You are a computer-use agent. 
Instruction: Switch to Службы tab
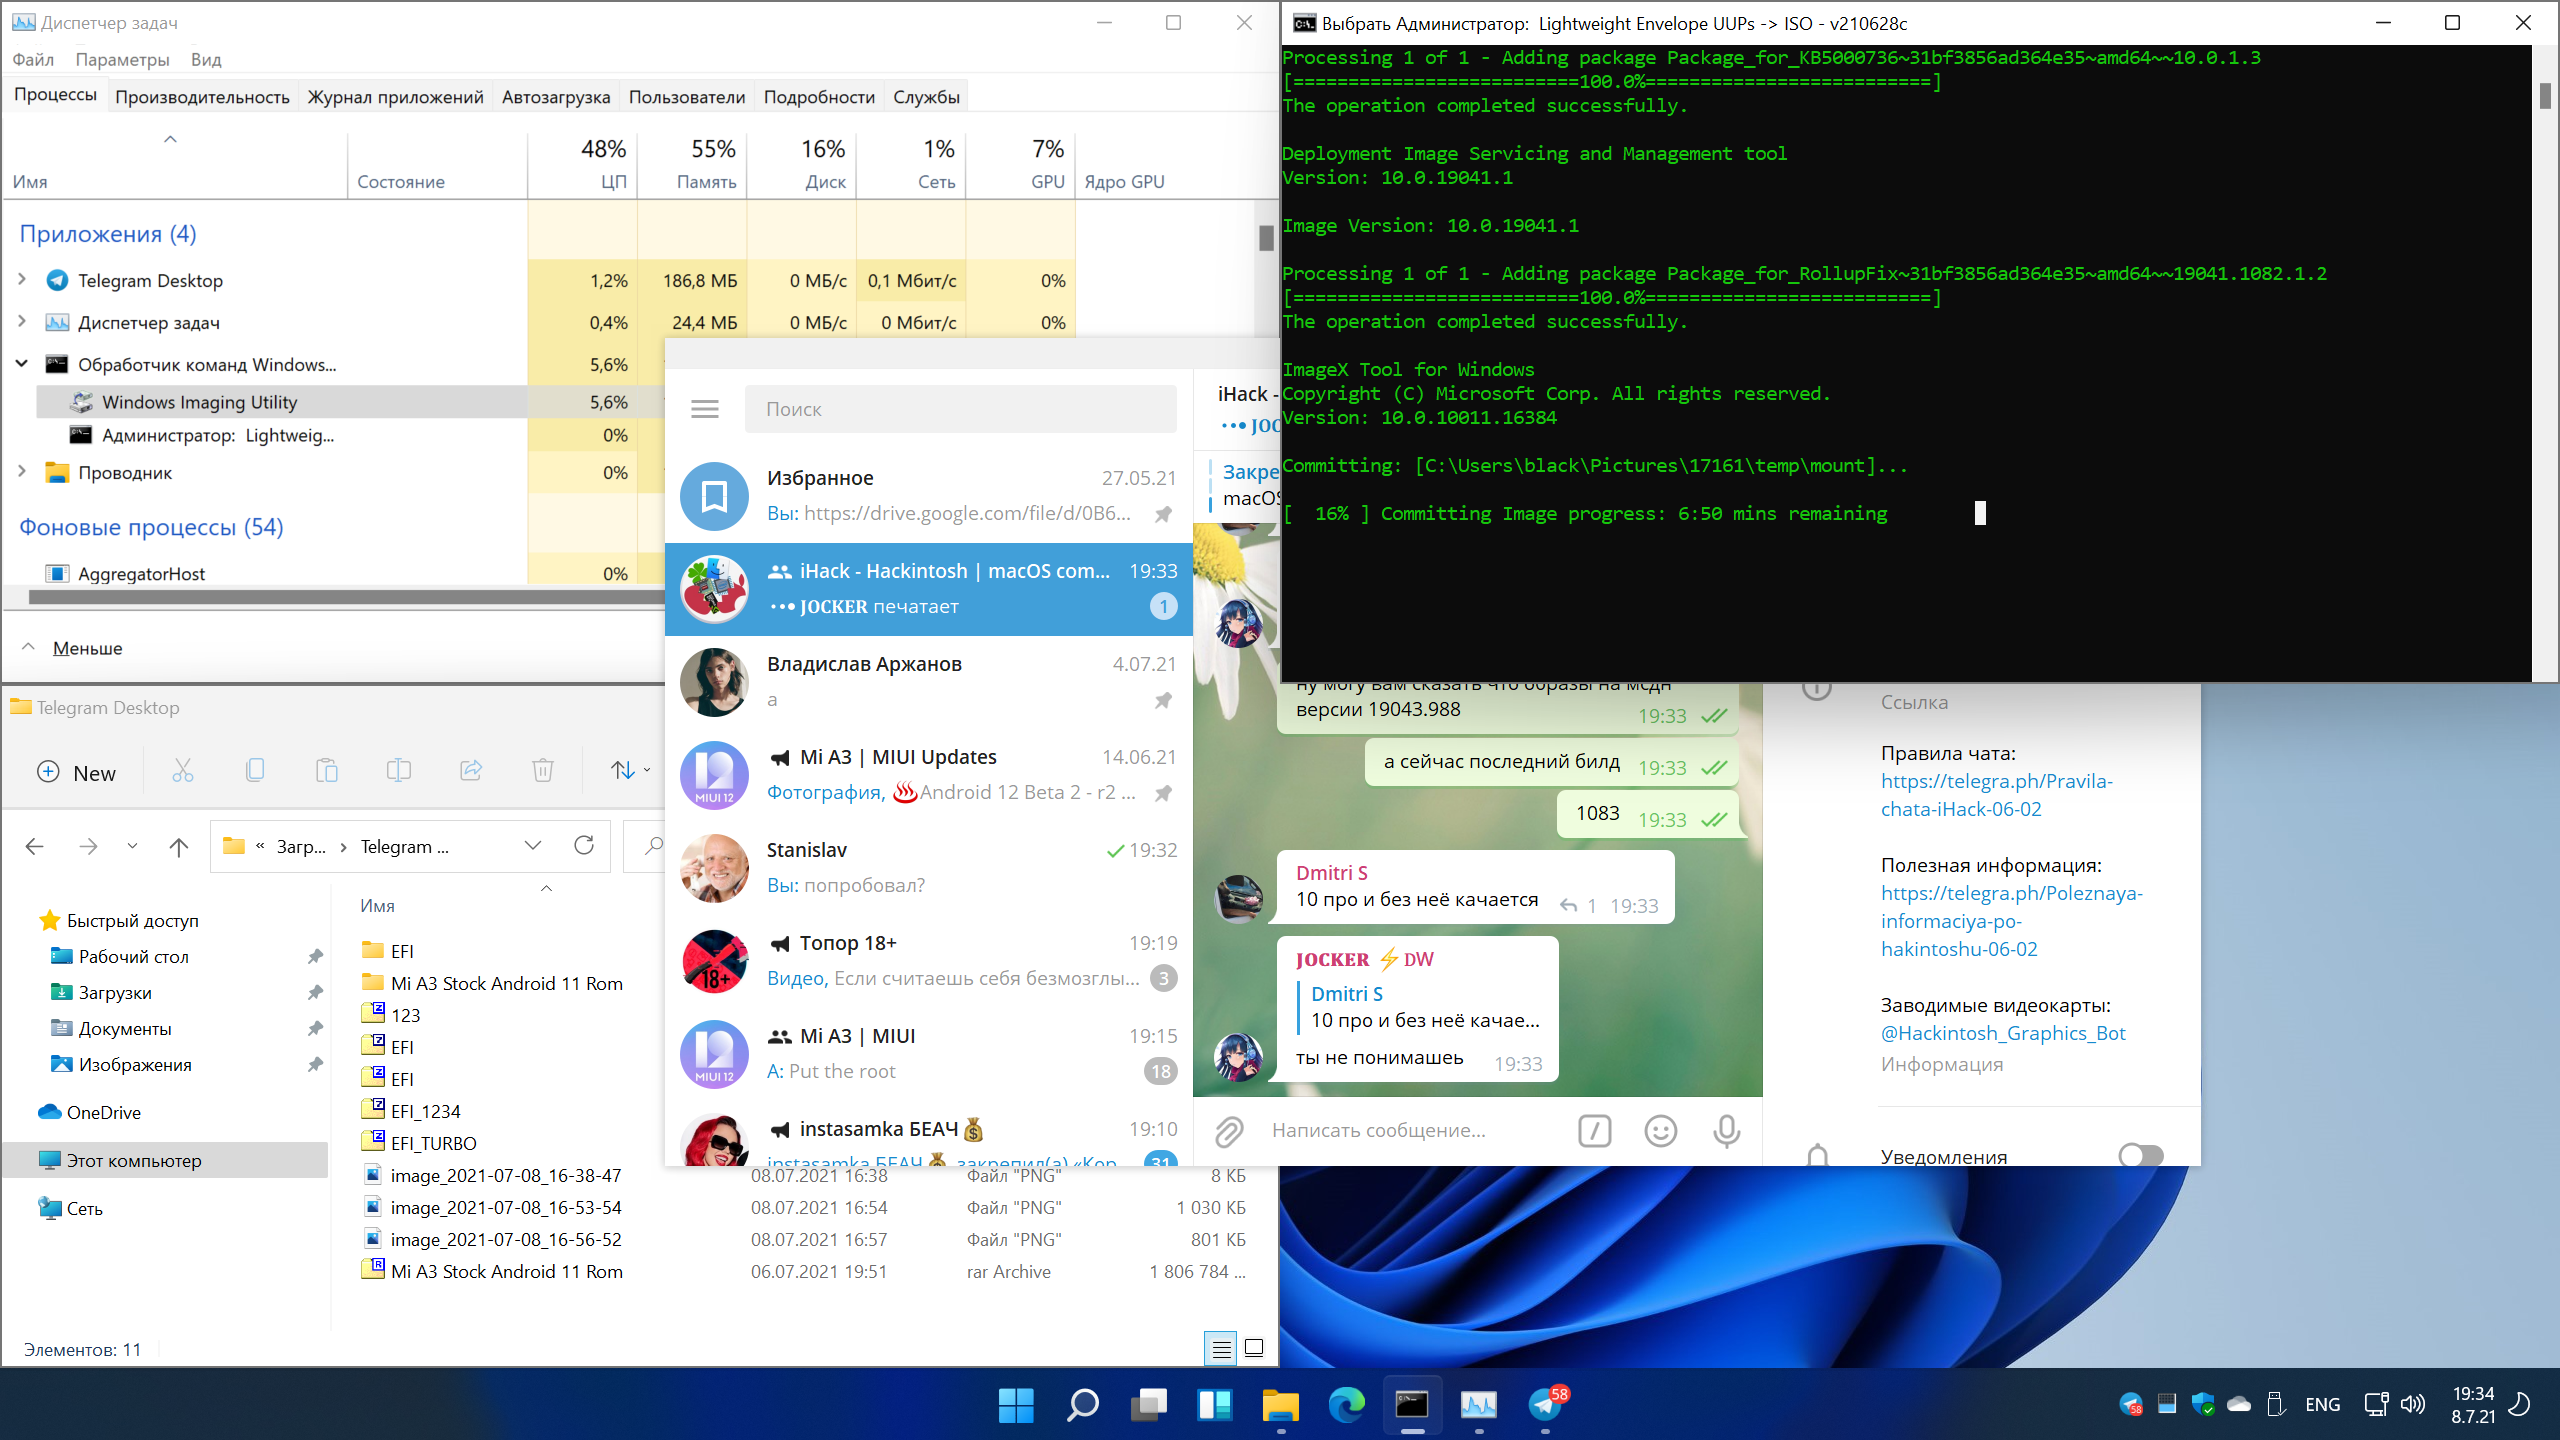tap(926, 97)
